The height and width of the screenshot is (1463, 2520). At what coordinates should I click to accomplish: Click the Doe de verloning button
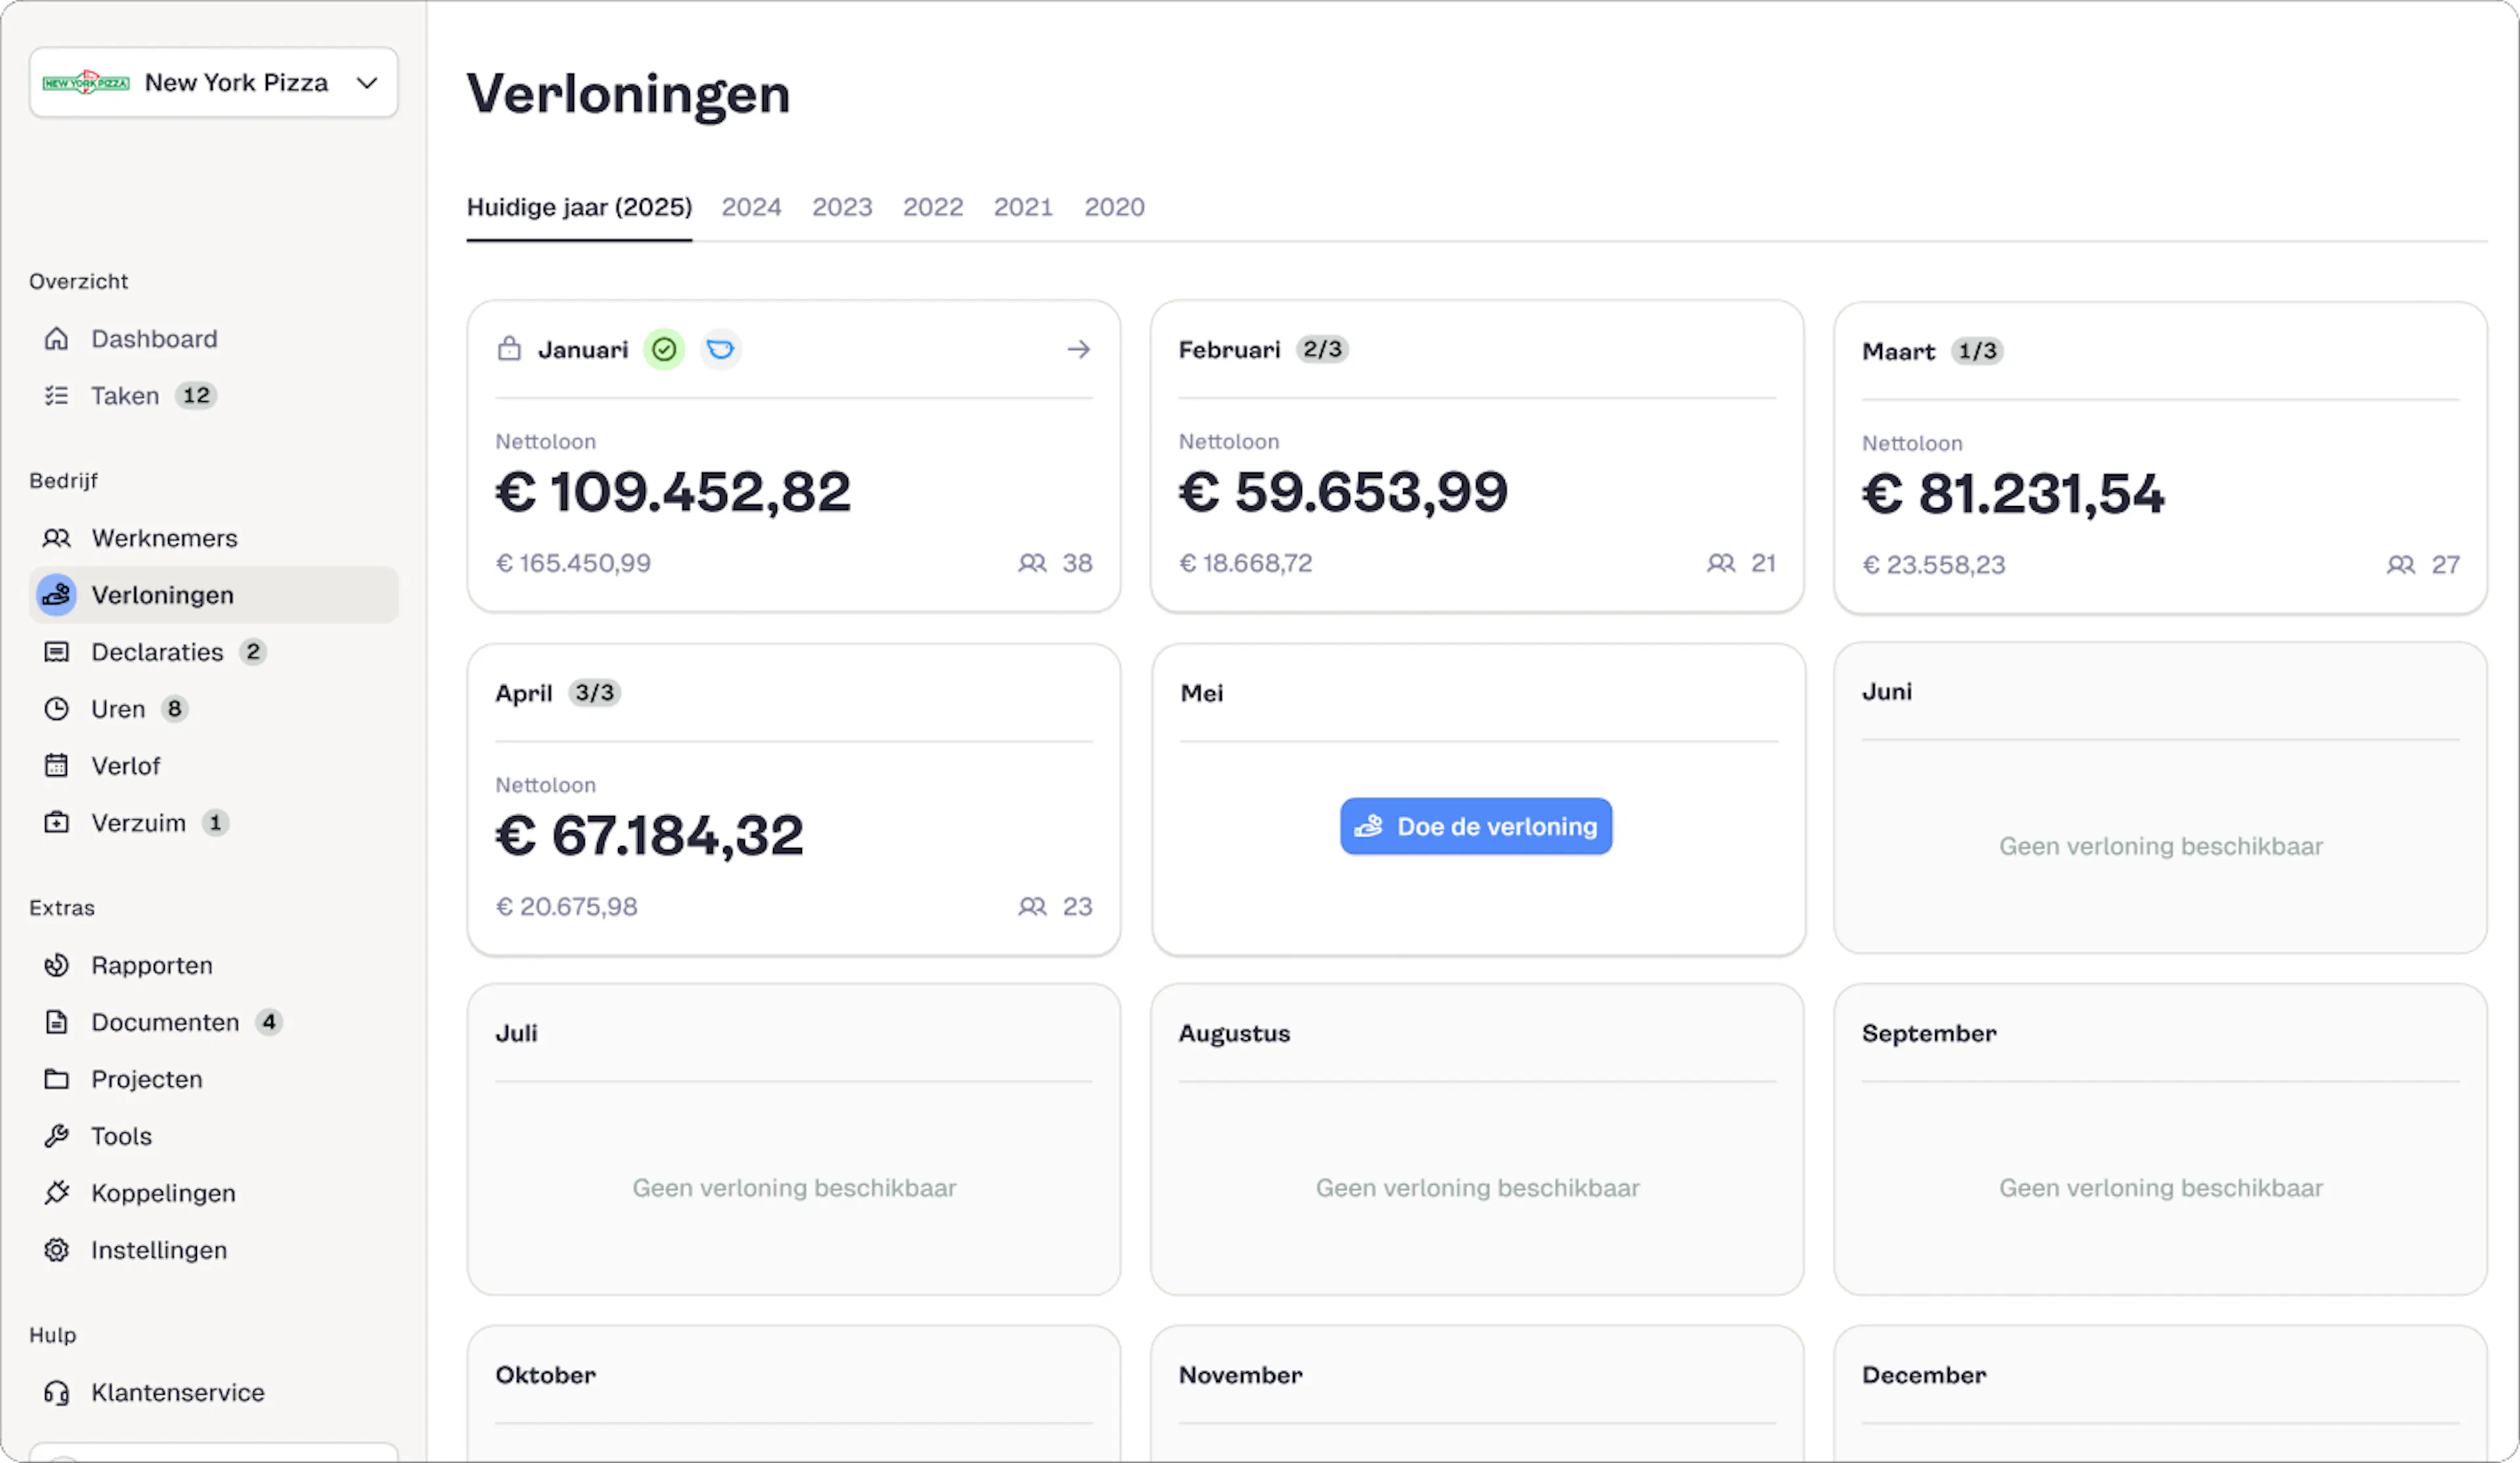coord(1476,826)
